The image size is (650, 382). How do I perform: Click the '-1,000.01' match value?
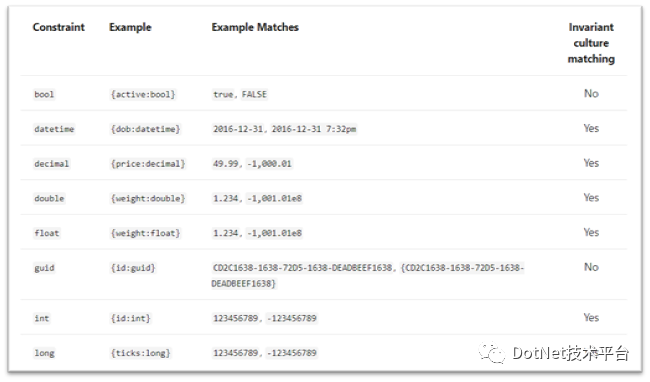269,164
